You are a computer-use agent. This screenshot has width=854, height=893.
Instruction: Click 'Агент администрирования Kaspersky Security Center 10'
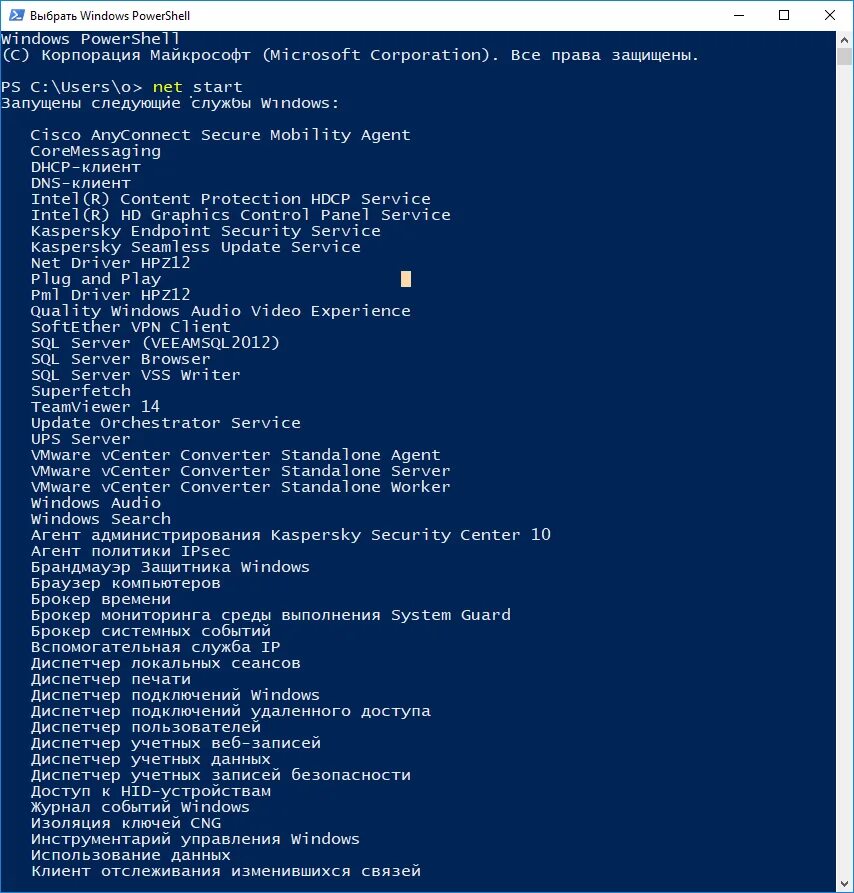[291, 535]
